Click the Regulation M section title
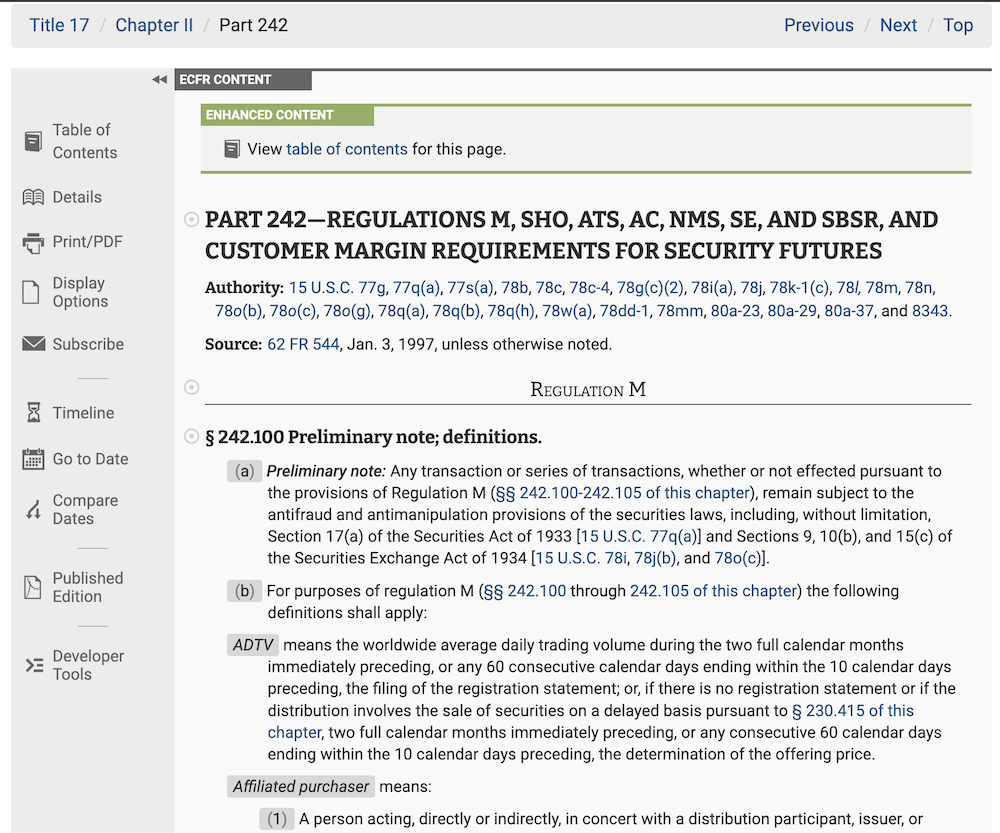This screenshot has width=1000, height=833. coord(588,389)
